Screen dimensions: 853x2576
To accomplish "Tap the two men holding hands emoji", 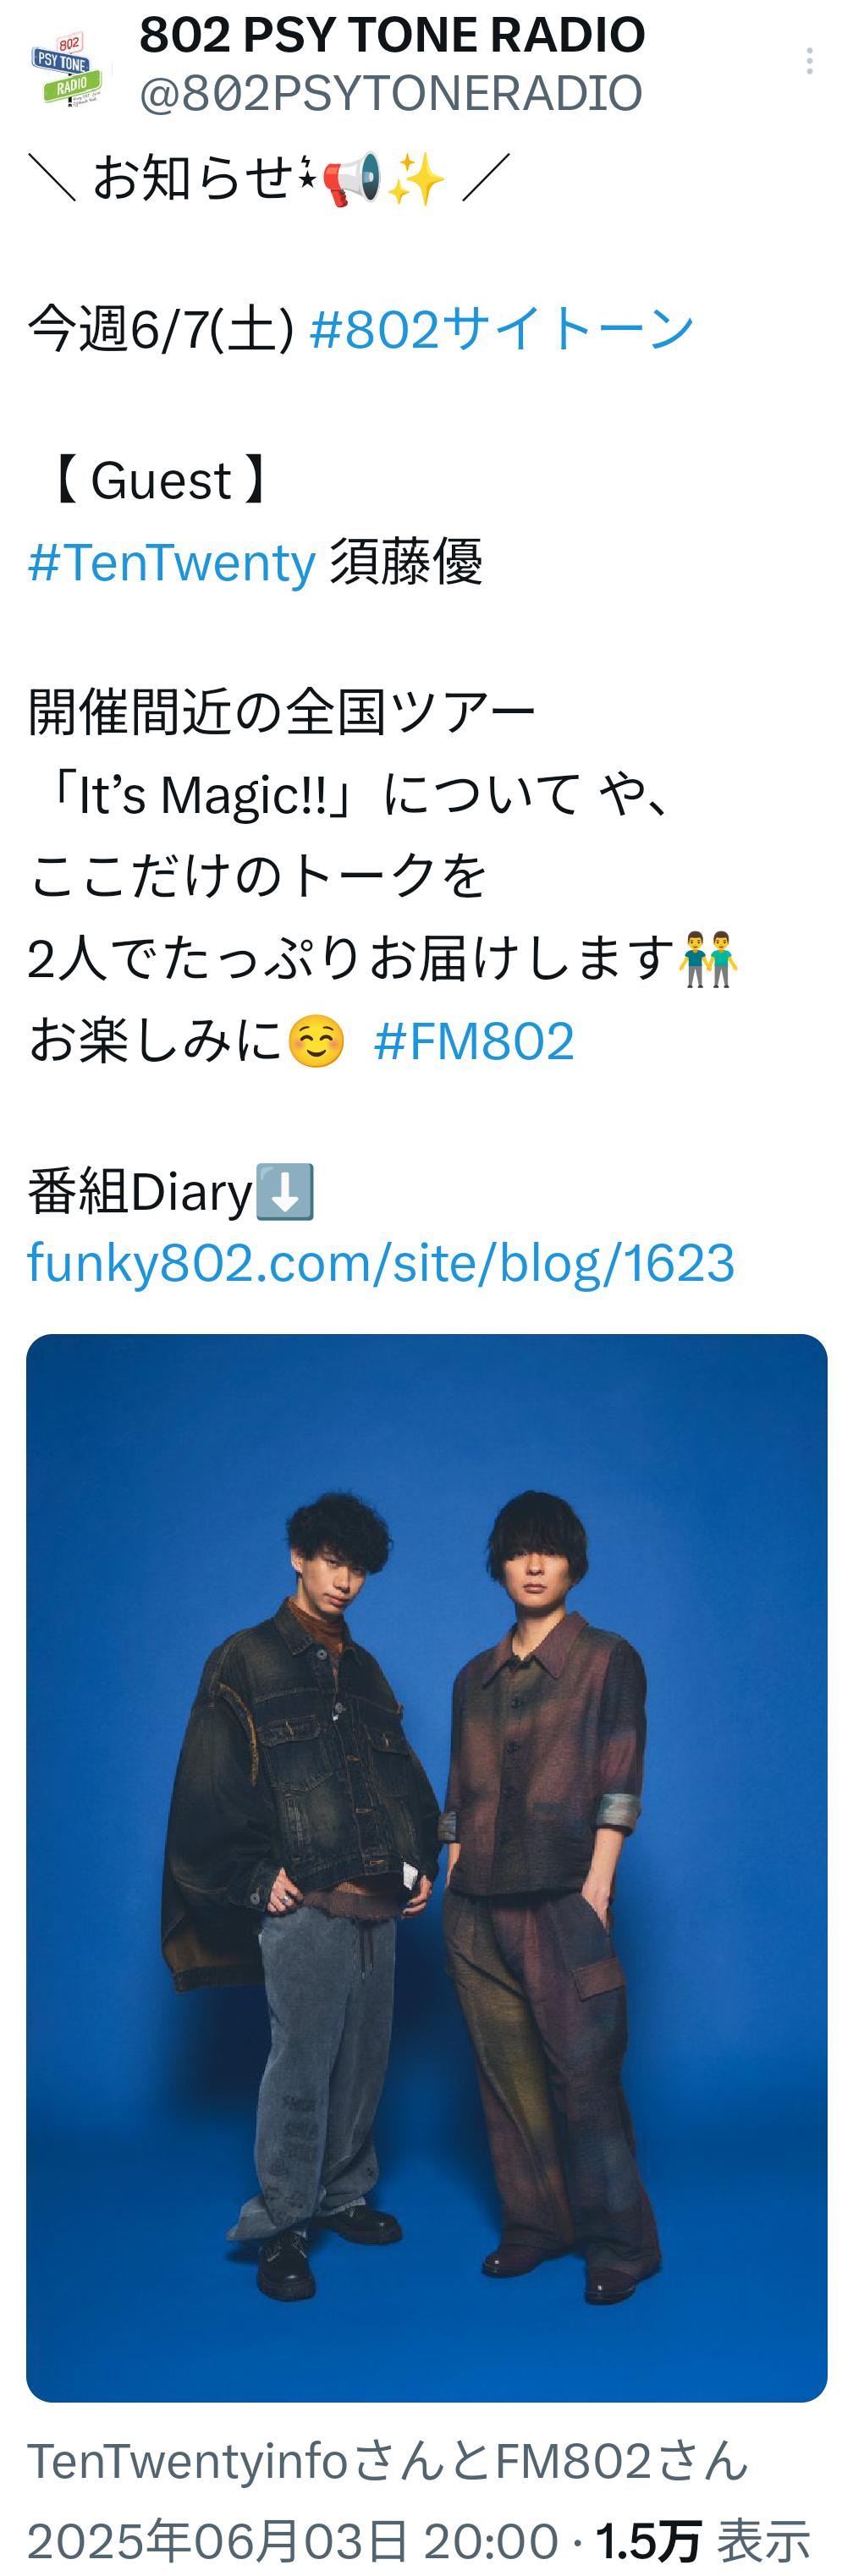I will coord(708,959).
